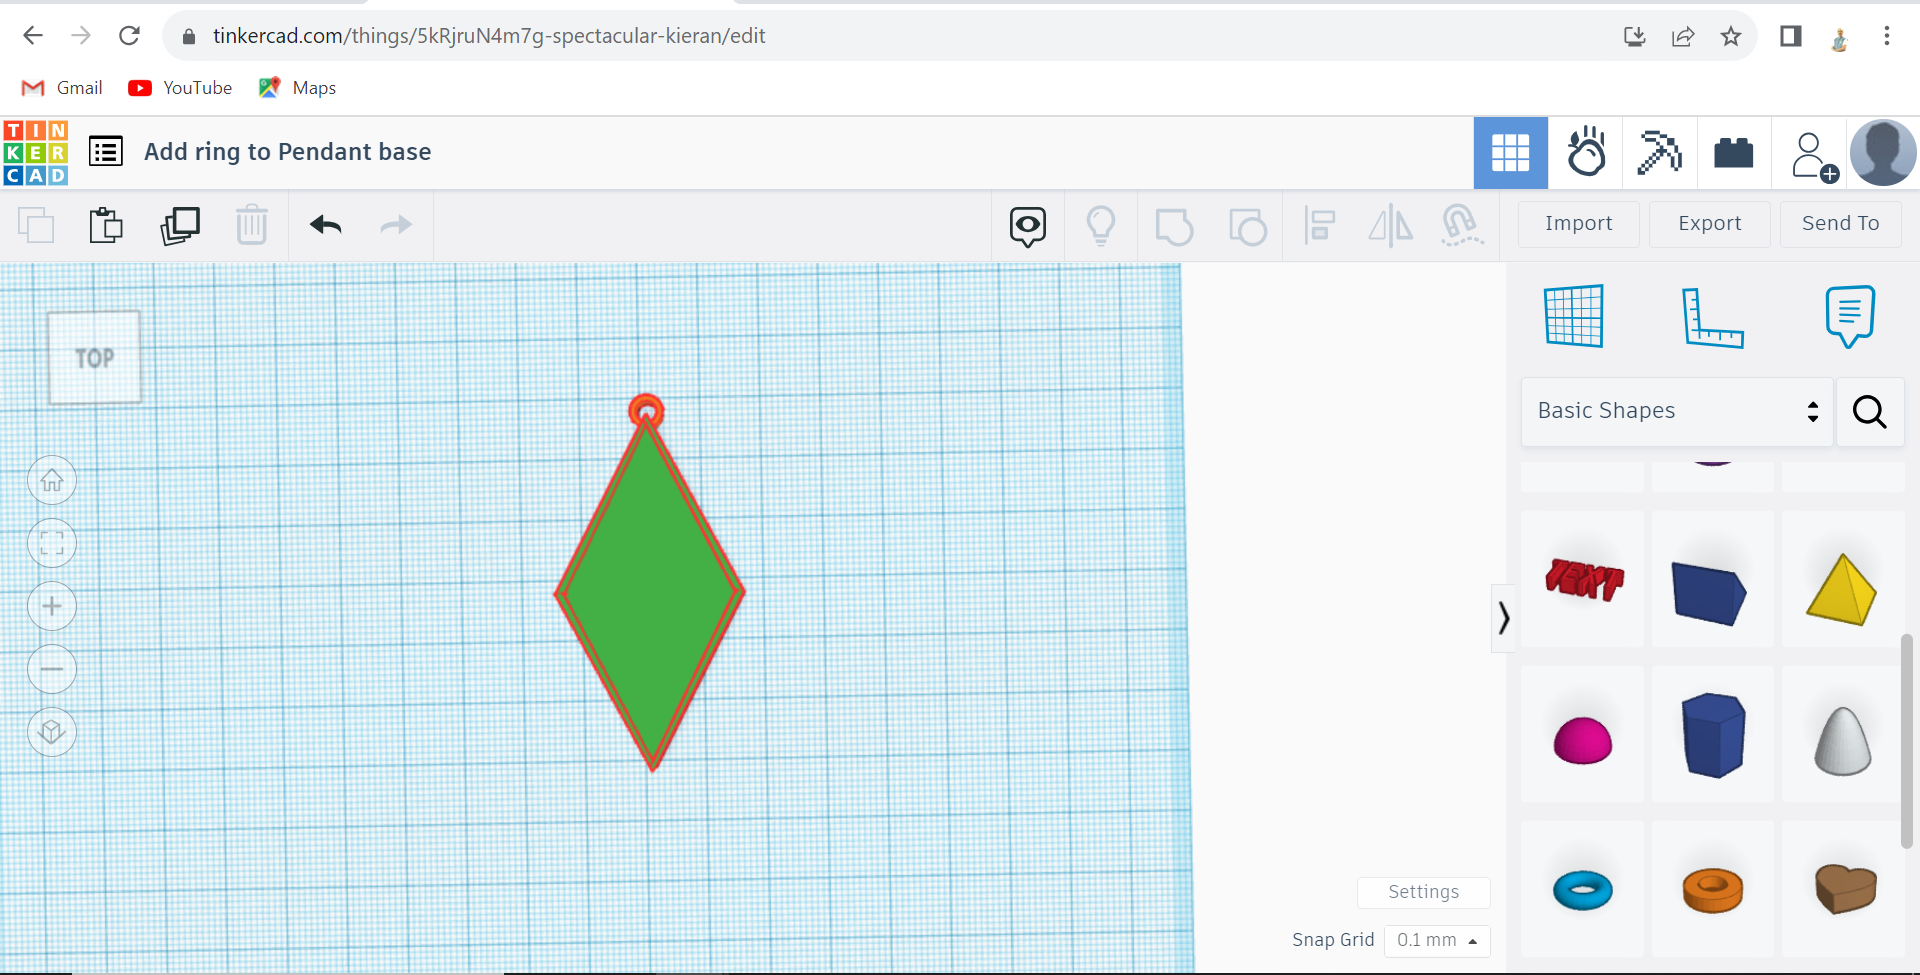The image size is (1920, 975).
Task: Go back in browser history
Action: pos(33,36)
